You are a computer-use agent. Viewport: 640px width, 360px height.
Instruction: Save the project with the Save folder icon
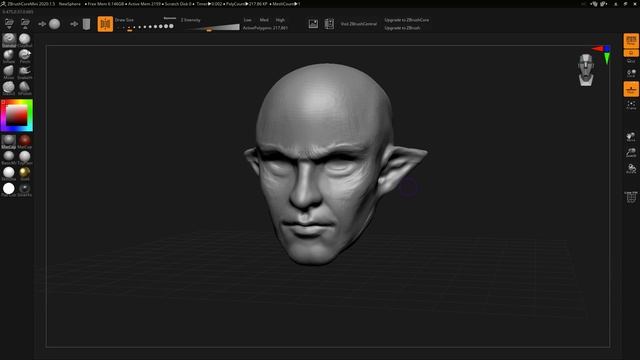25,24
